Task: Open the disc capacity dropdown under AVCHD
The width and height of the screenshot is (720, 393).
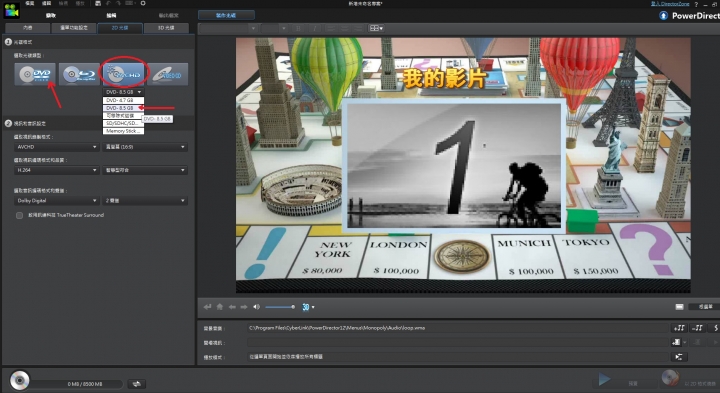Action: tap(123, 92)
